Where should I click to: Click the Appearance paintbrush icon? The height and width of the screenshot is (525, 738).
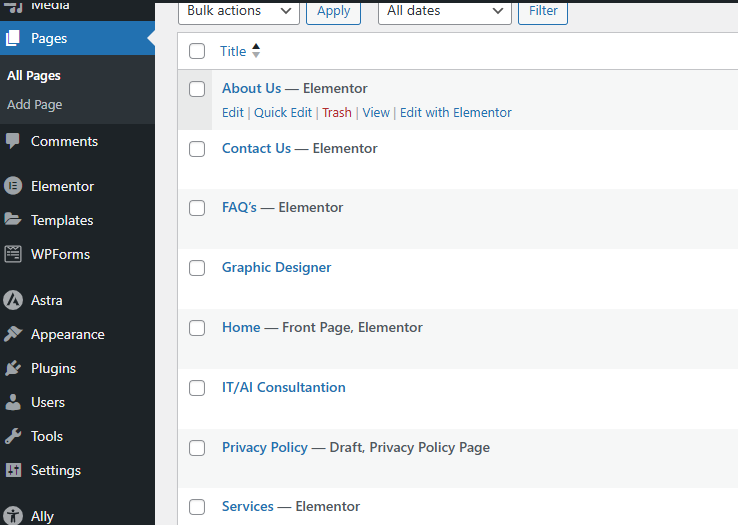coord(13,334)
